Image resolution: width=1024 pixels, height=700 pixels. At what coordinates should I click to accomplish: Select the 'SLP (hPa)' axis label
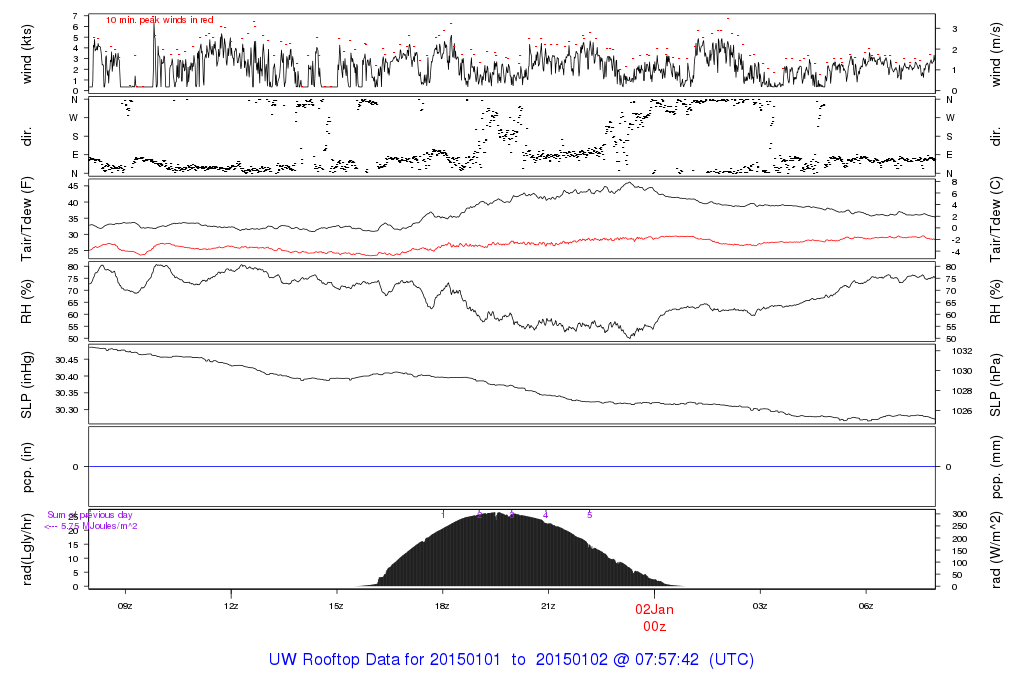(x=995, y=385)
